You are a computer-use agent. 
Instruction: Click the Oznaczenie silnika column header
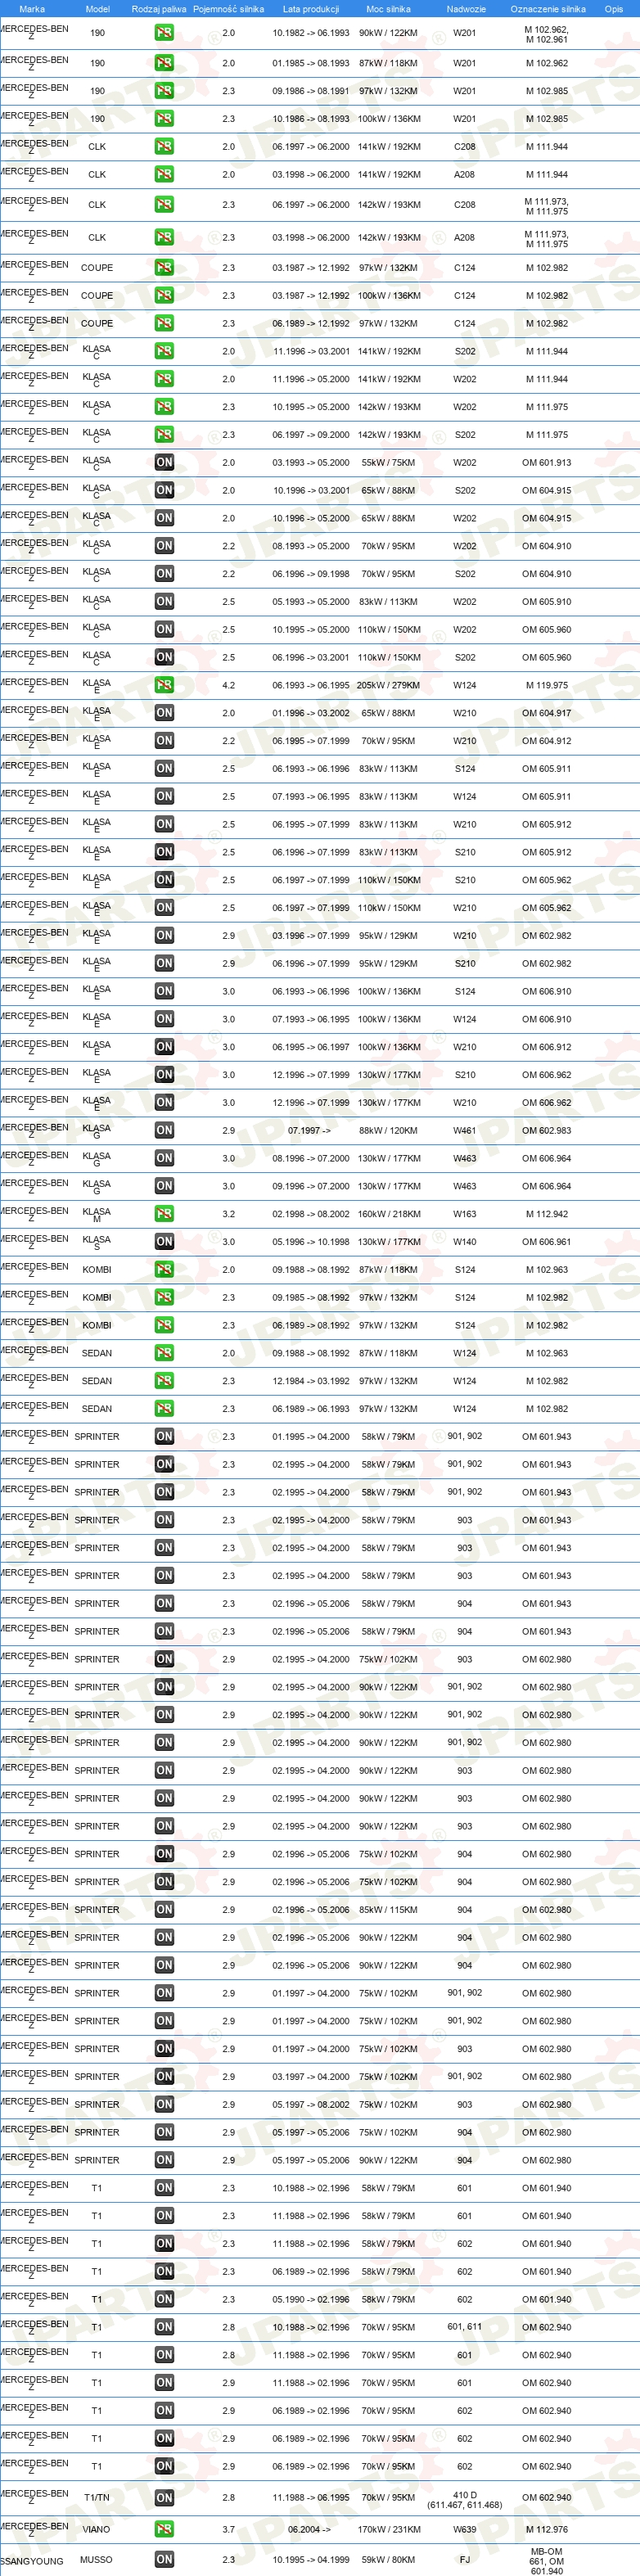(547, 9)
